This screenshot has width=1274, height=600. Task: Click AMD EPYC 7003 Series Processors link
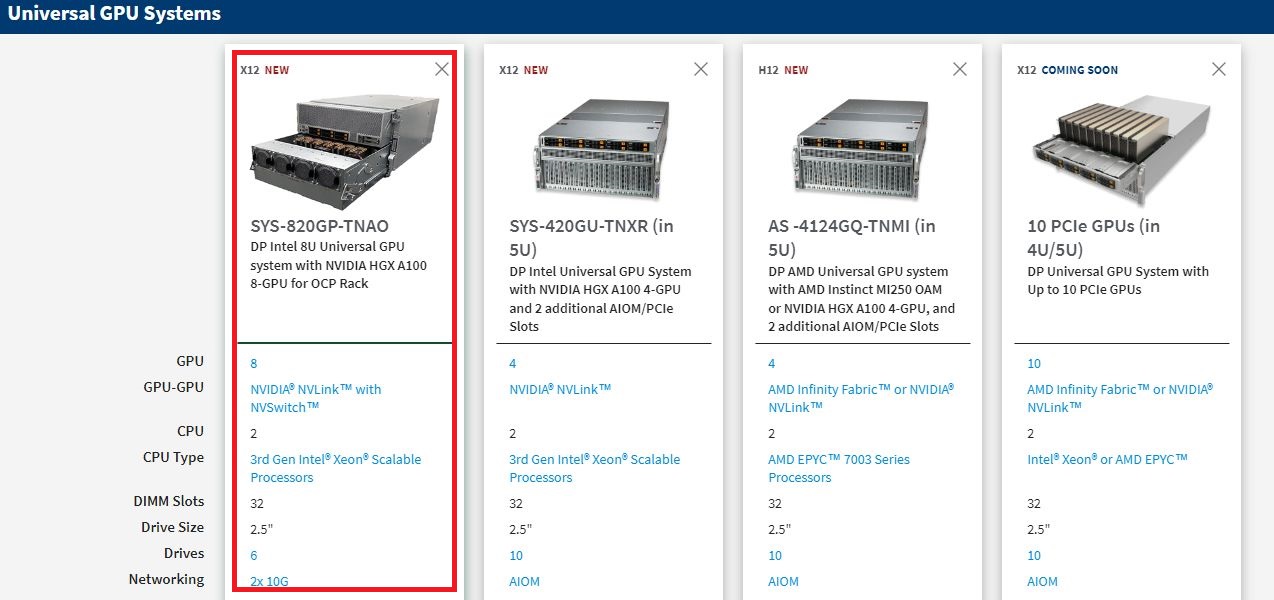(838, 468)
